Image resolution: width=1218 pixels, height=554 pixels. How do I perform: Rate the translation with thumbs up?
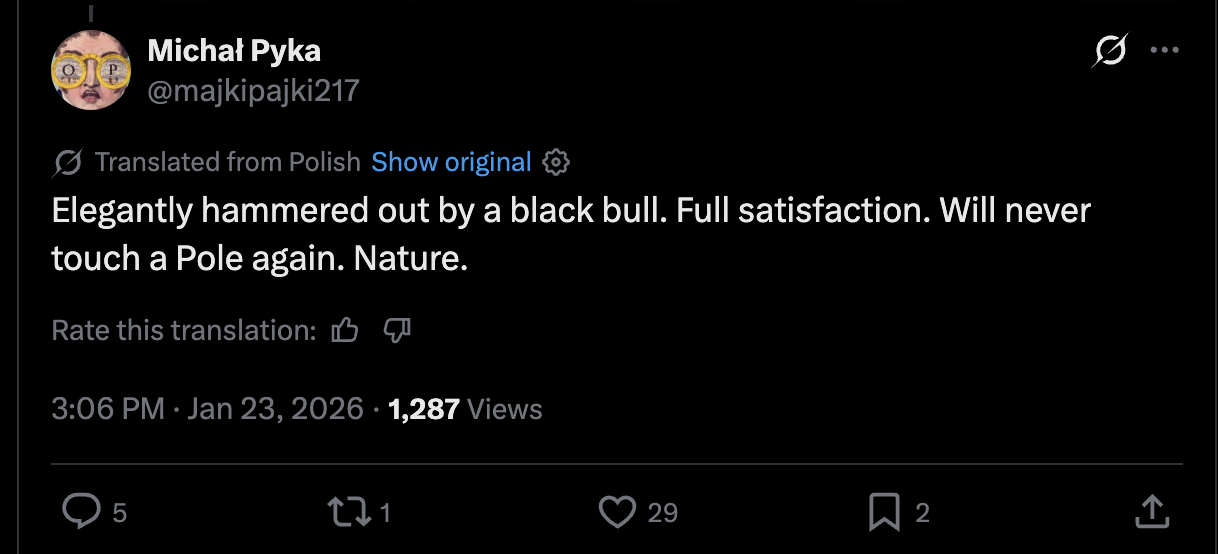345,330
